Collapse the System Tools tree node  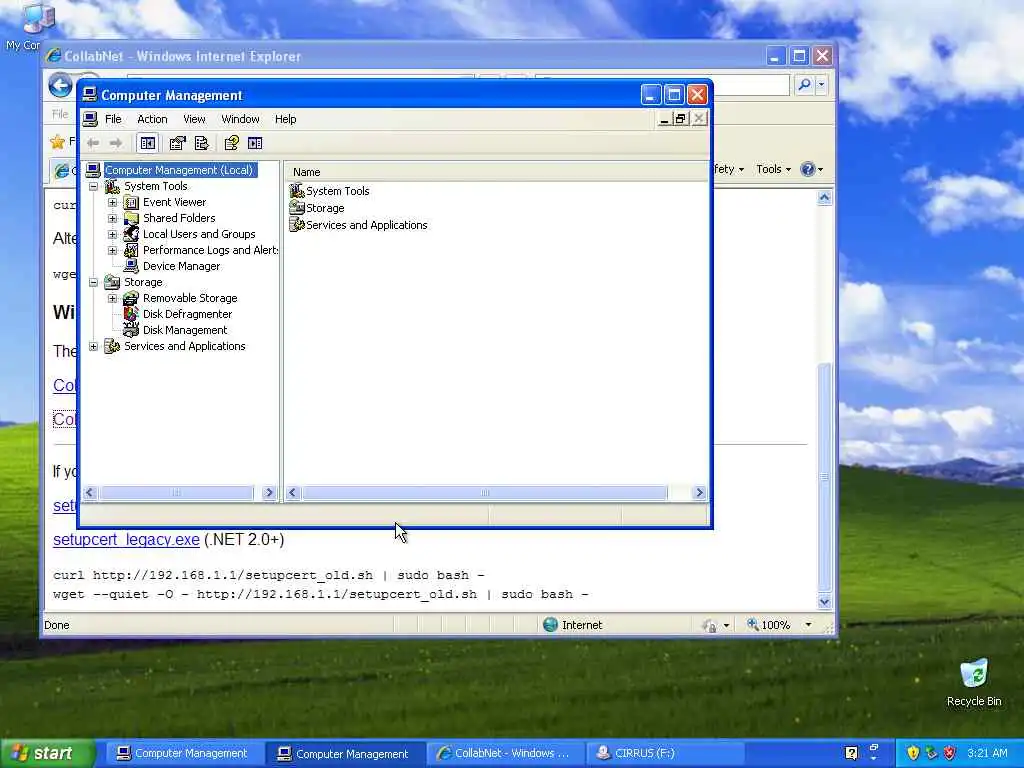(93, 187)
